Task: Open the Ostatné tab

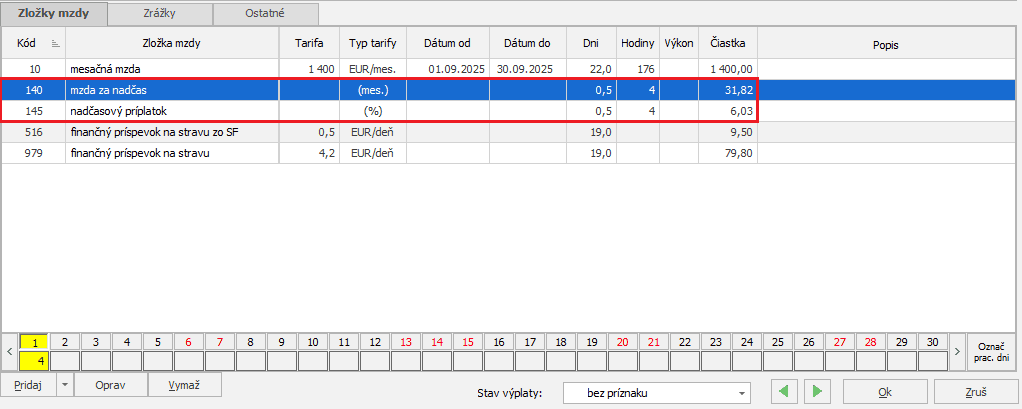Action: point(266,13)
